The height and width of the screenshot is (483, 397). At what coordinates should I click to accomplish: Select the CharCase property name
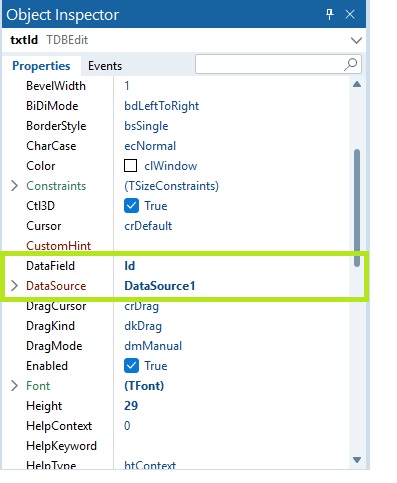[x=51, y=146]
